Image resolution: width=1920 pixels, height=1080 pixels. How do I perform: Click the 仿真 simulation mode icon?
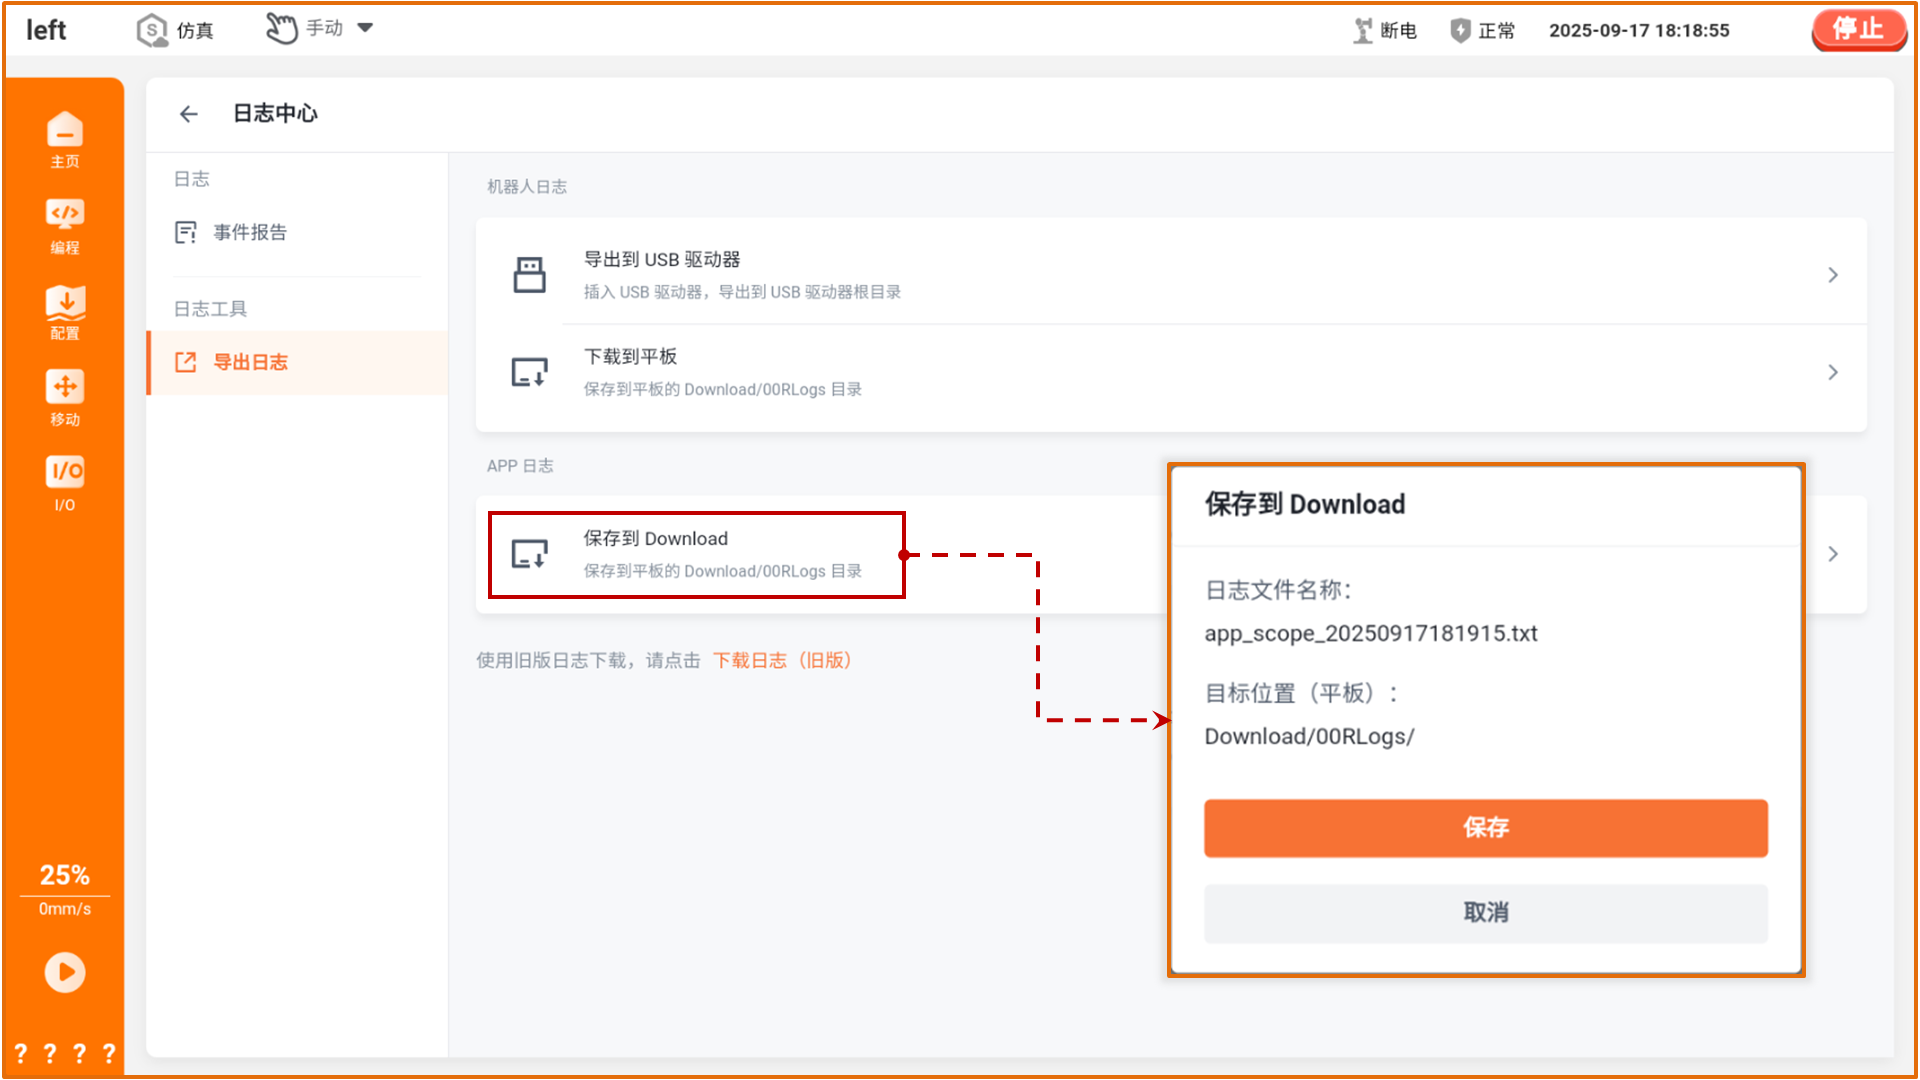(152, 30)
